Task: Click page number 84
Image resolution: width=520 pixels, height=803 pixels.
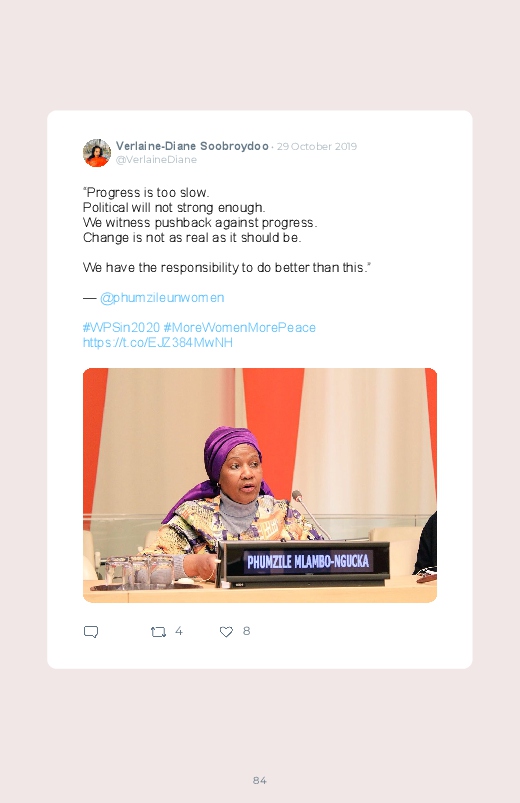Action: tap(260, 780)
